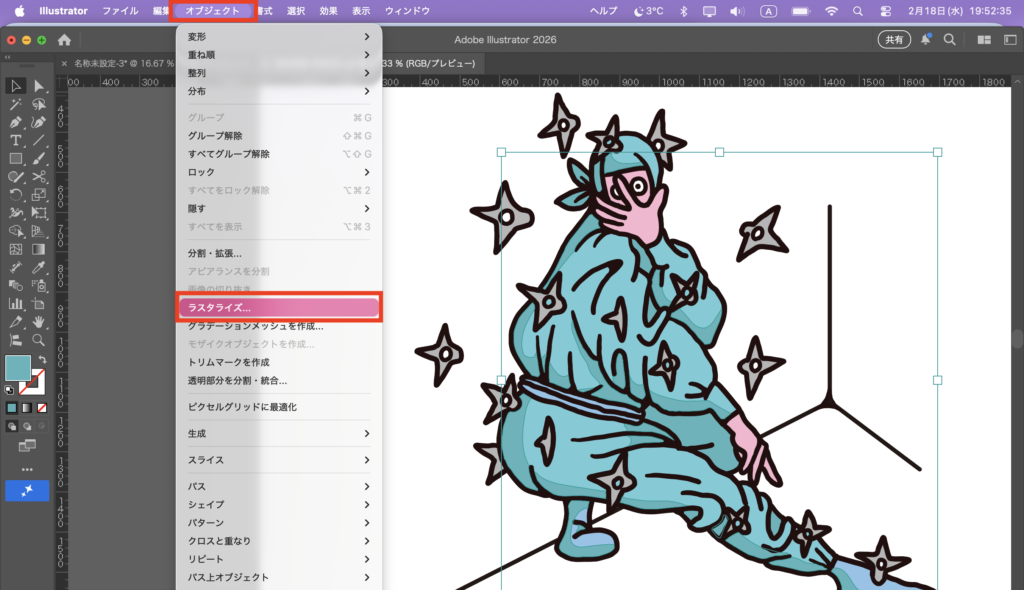Image resolution: width=1024 pixels, height=590 pixels.
Task: Swap fill and stroke colors arrow
Action: [42, 360]
